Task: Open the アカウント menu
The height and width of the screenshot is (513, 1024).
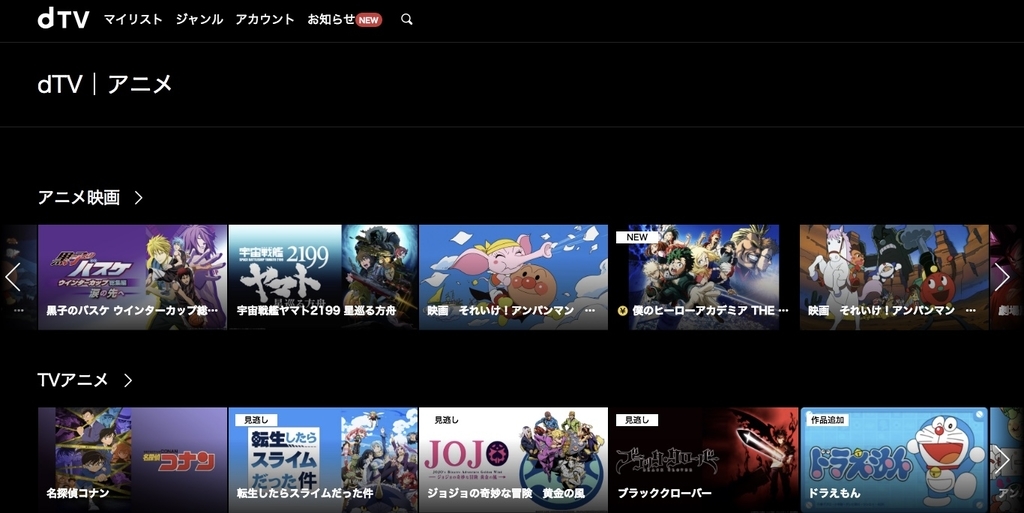Action: tap(265, 20)
